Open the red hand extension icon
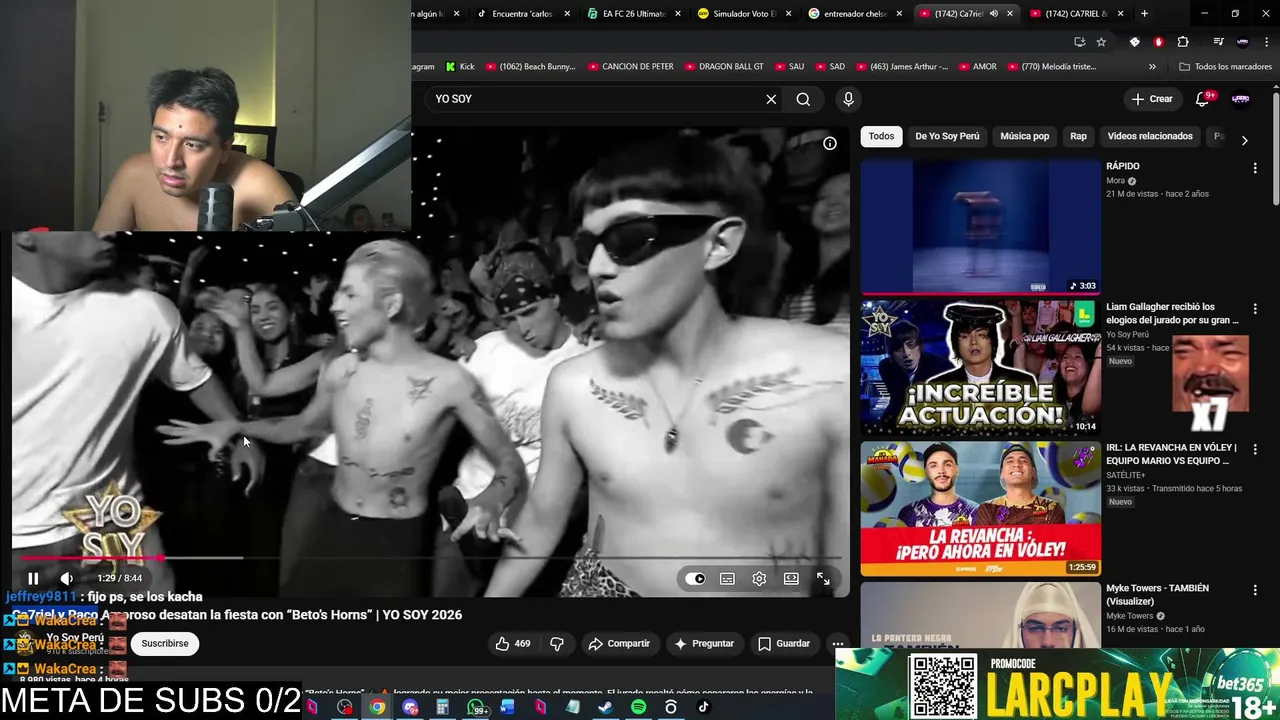This screenshot has height=720, width=1280. tap(1158, 42)
